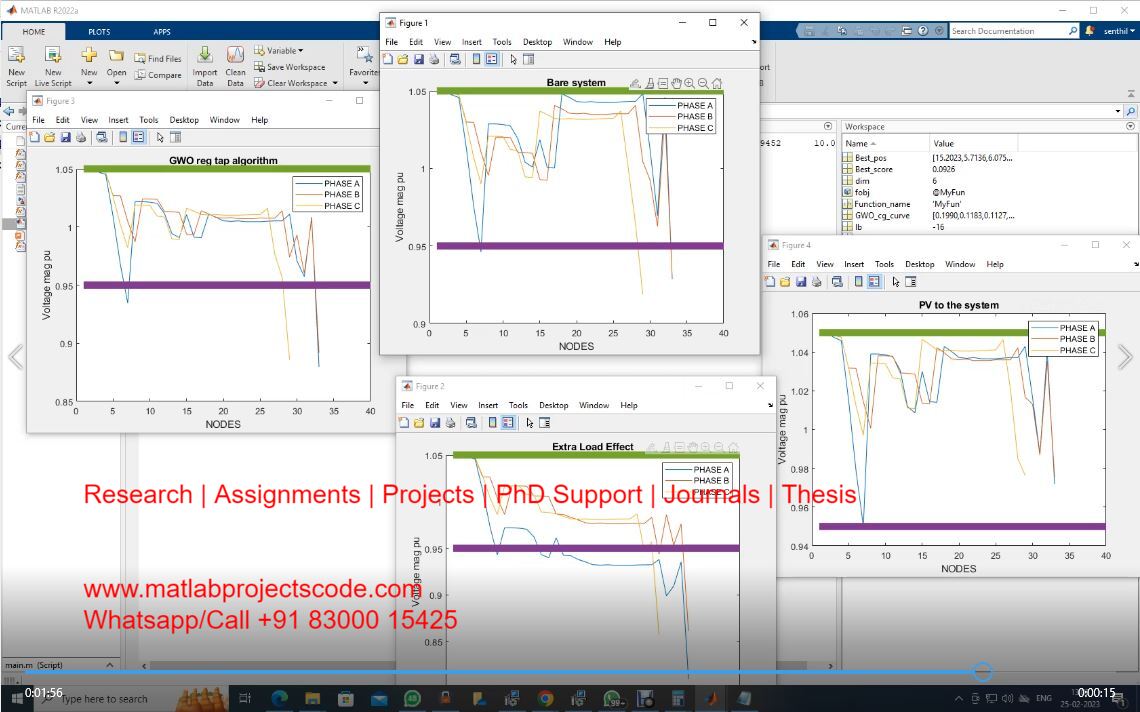Click the New Live Script icon
This screenshot has height=712, width=1140.
(x=53, y=65)
